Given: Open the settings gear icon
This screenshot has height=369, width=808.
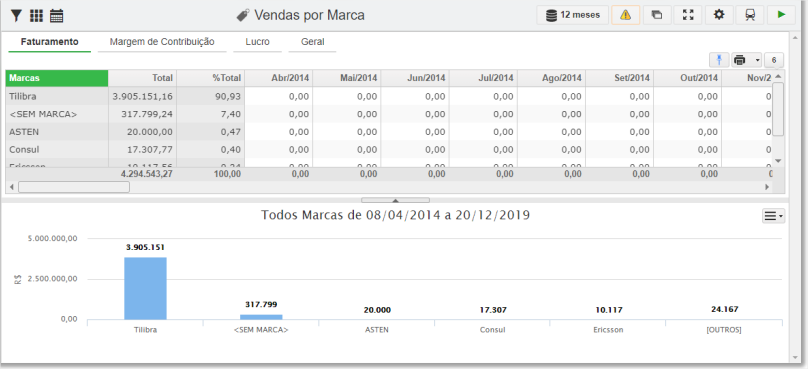Looking at the screenshot, I should [719, 15].
